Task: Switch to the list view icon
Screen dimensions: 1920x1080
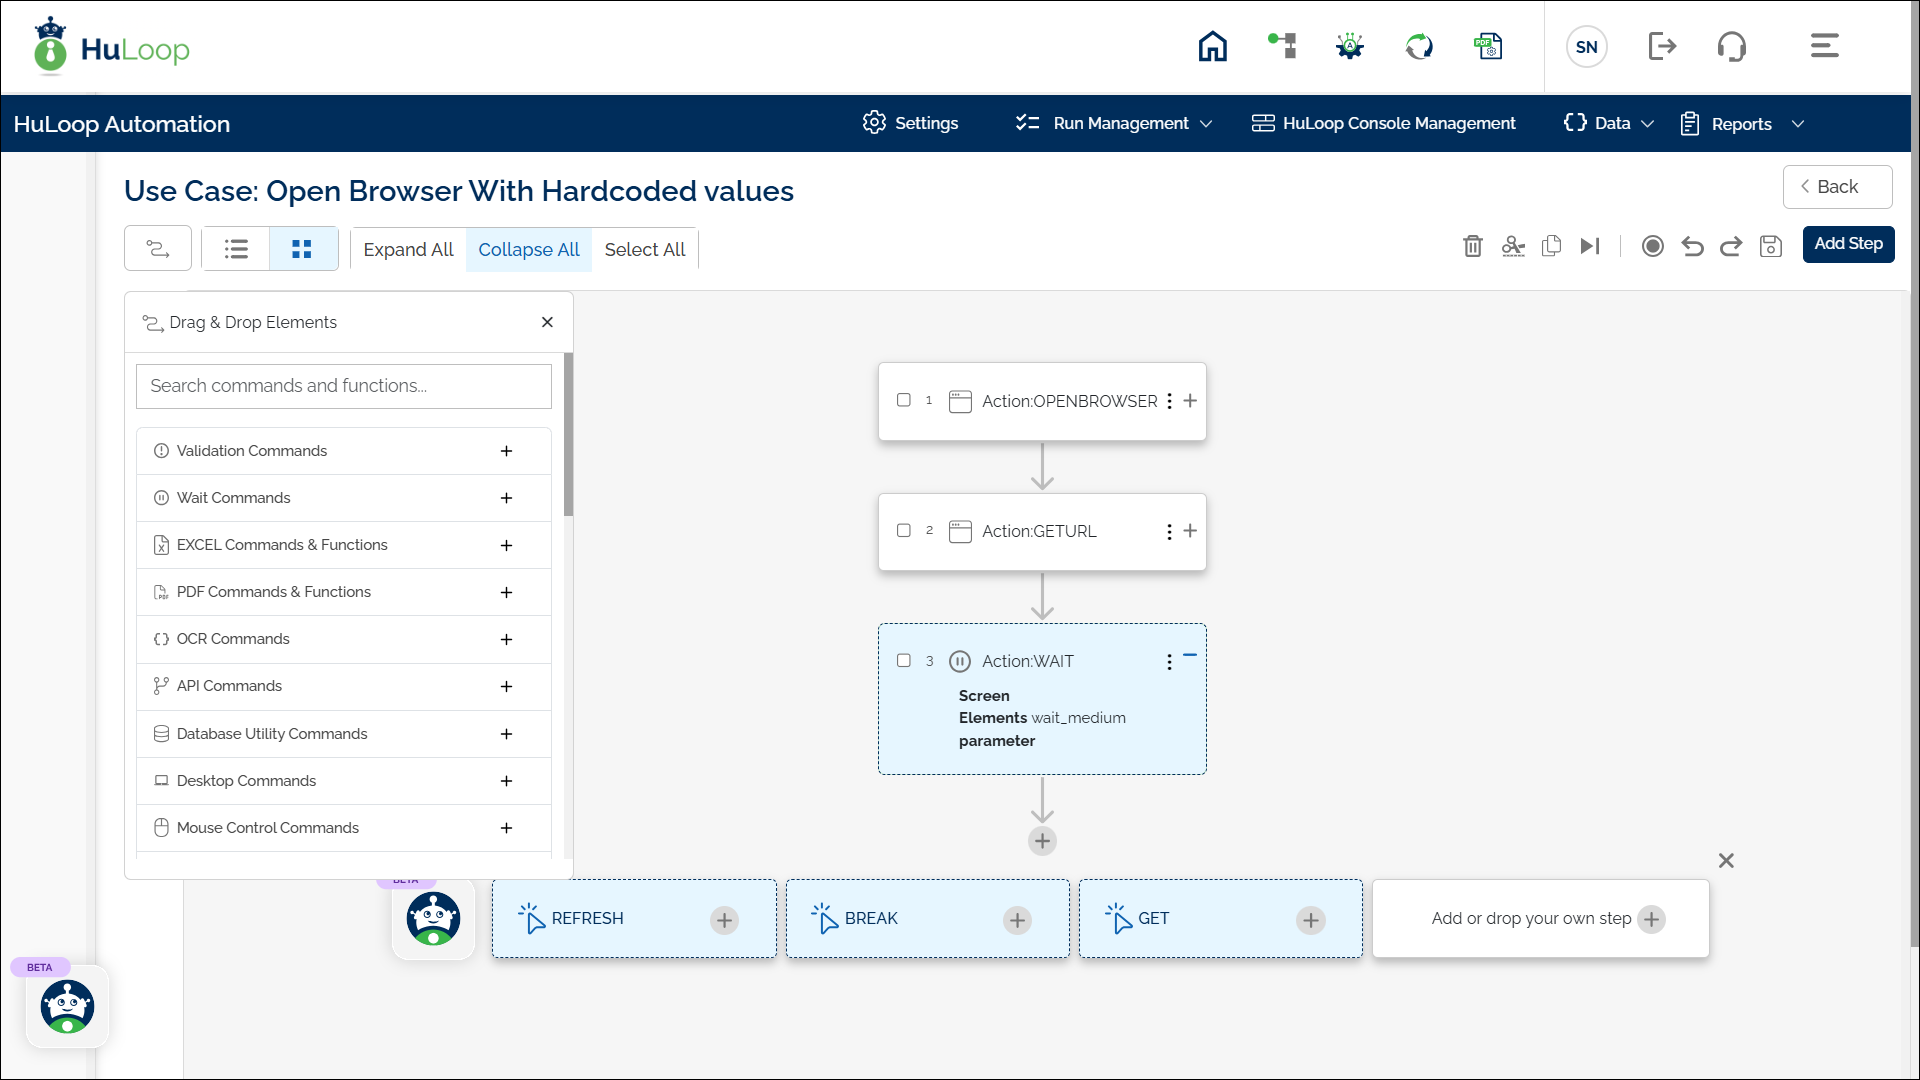Action: pos(236,249)
